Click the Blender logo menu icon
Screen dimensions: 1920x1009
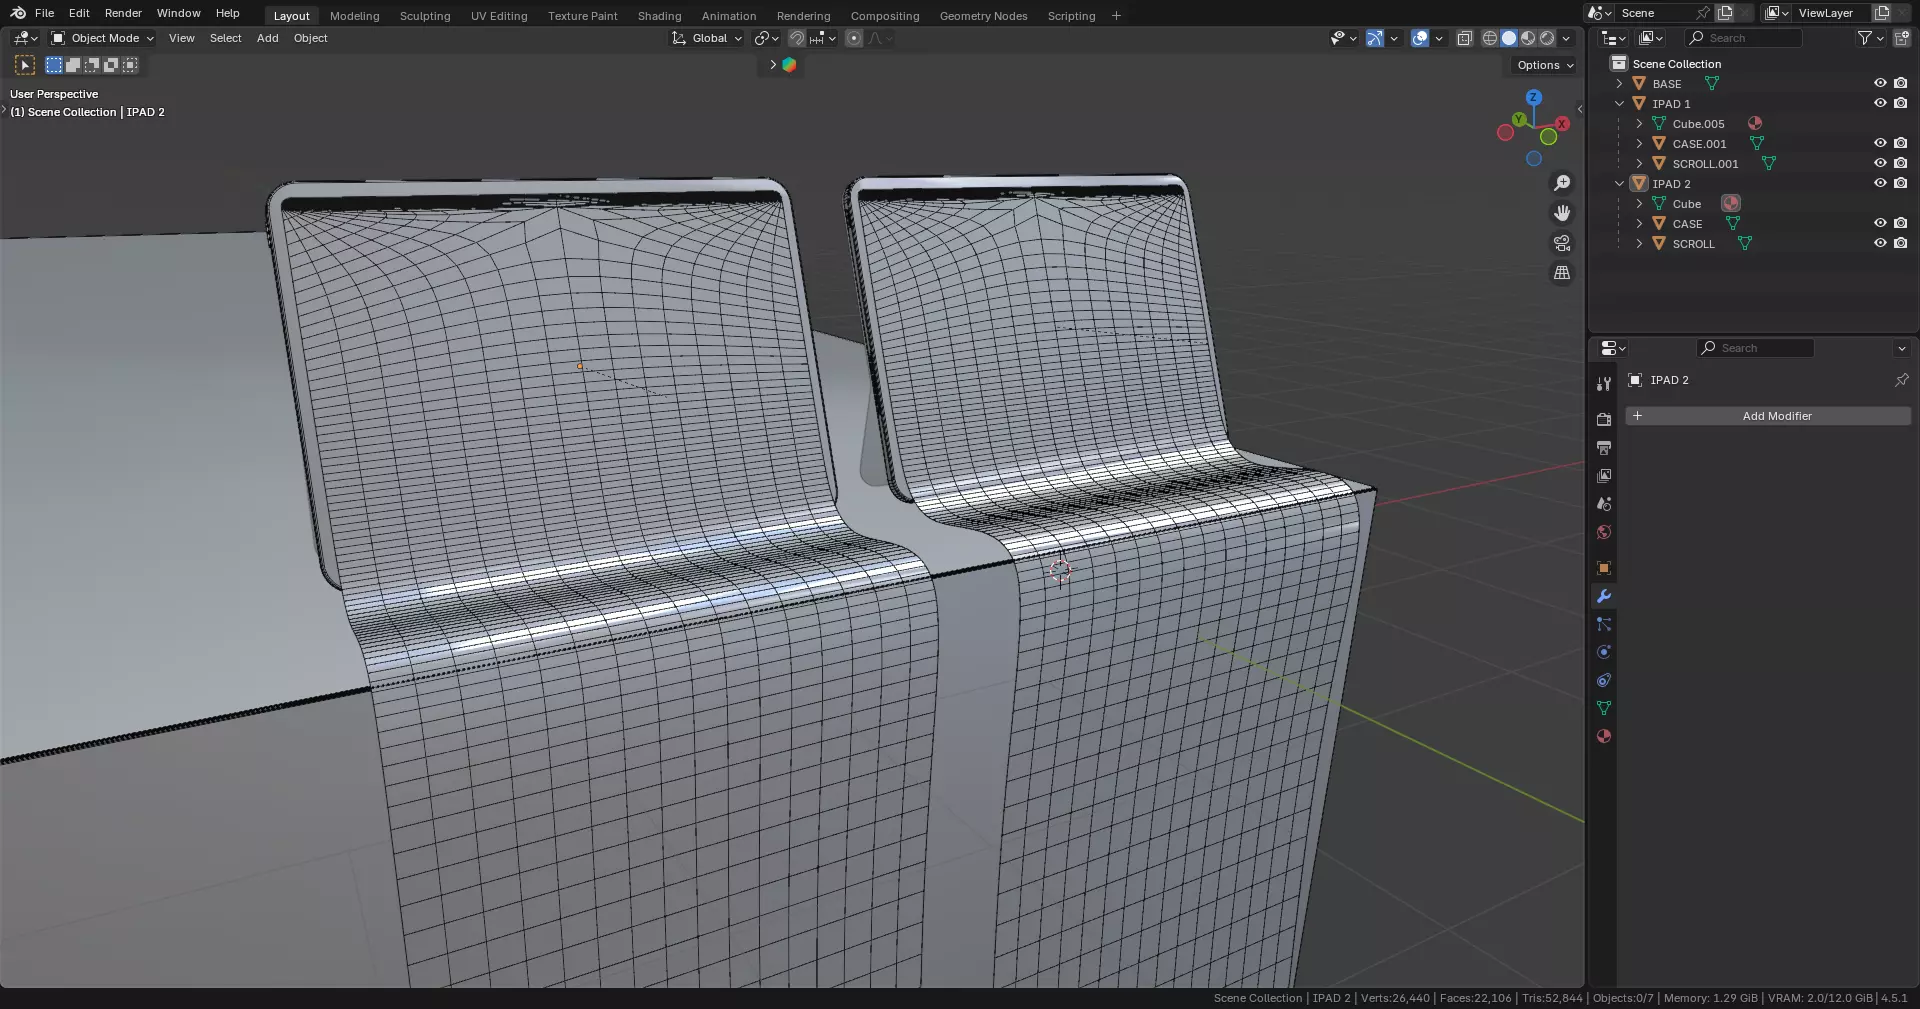[18, 13]
